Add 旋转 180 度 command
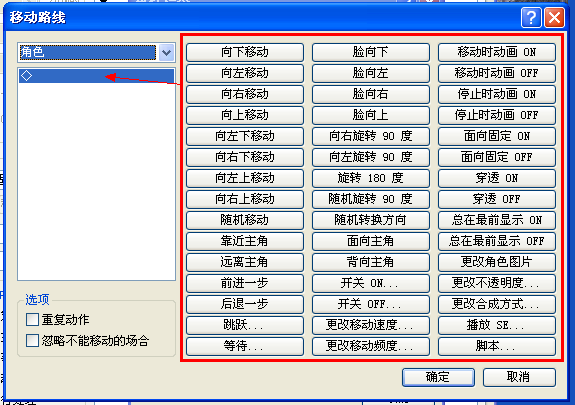575x405 pixels. tap(371, 178)
